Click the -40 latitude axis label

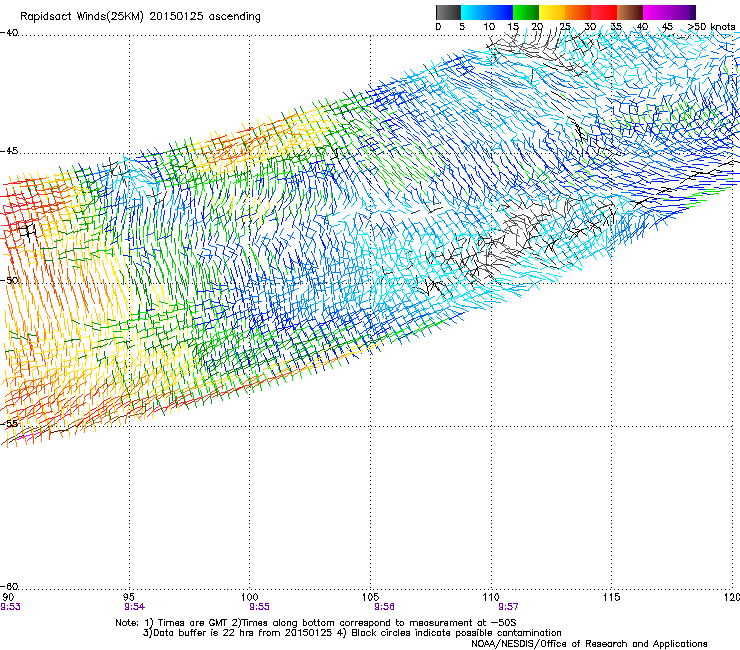9,33
